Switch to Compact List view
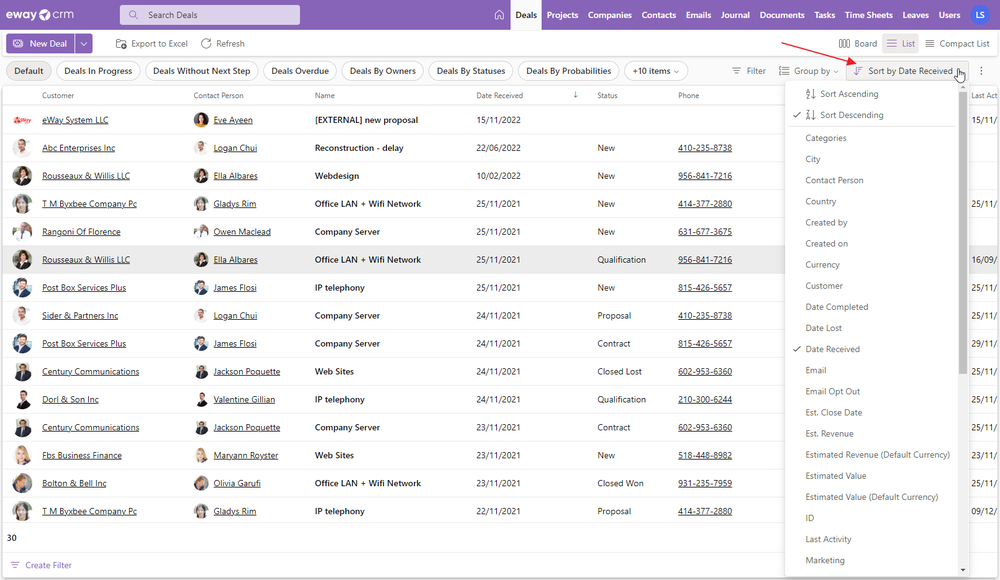The image size is (1000, 580). coord(957,43)
